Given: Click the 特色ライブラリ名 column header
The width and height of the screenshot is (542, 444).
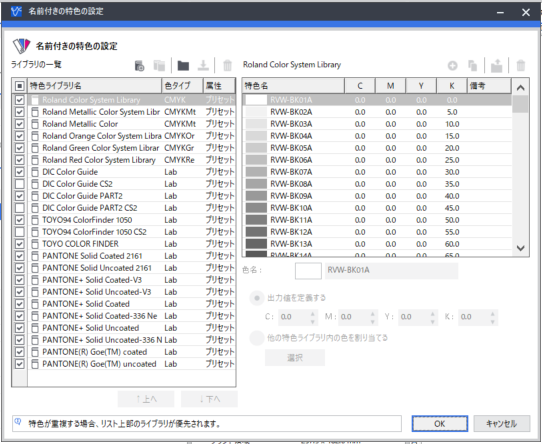Looking at the screenshot, I should (x=94, y=86).
